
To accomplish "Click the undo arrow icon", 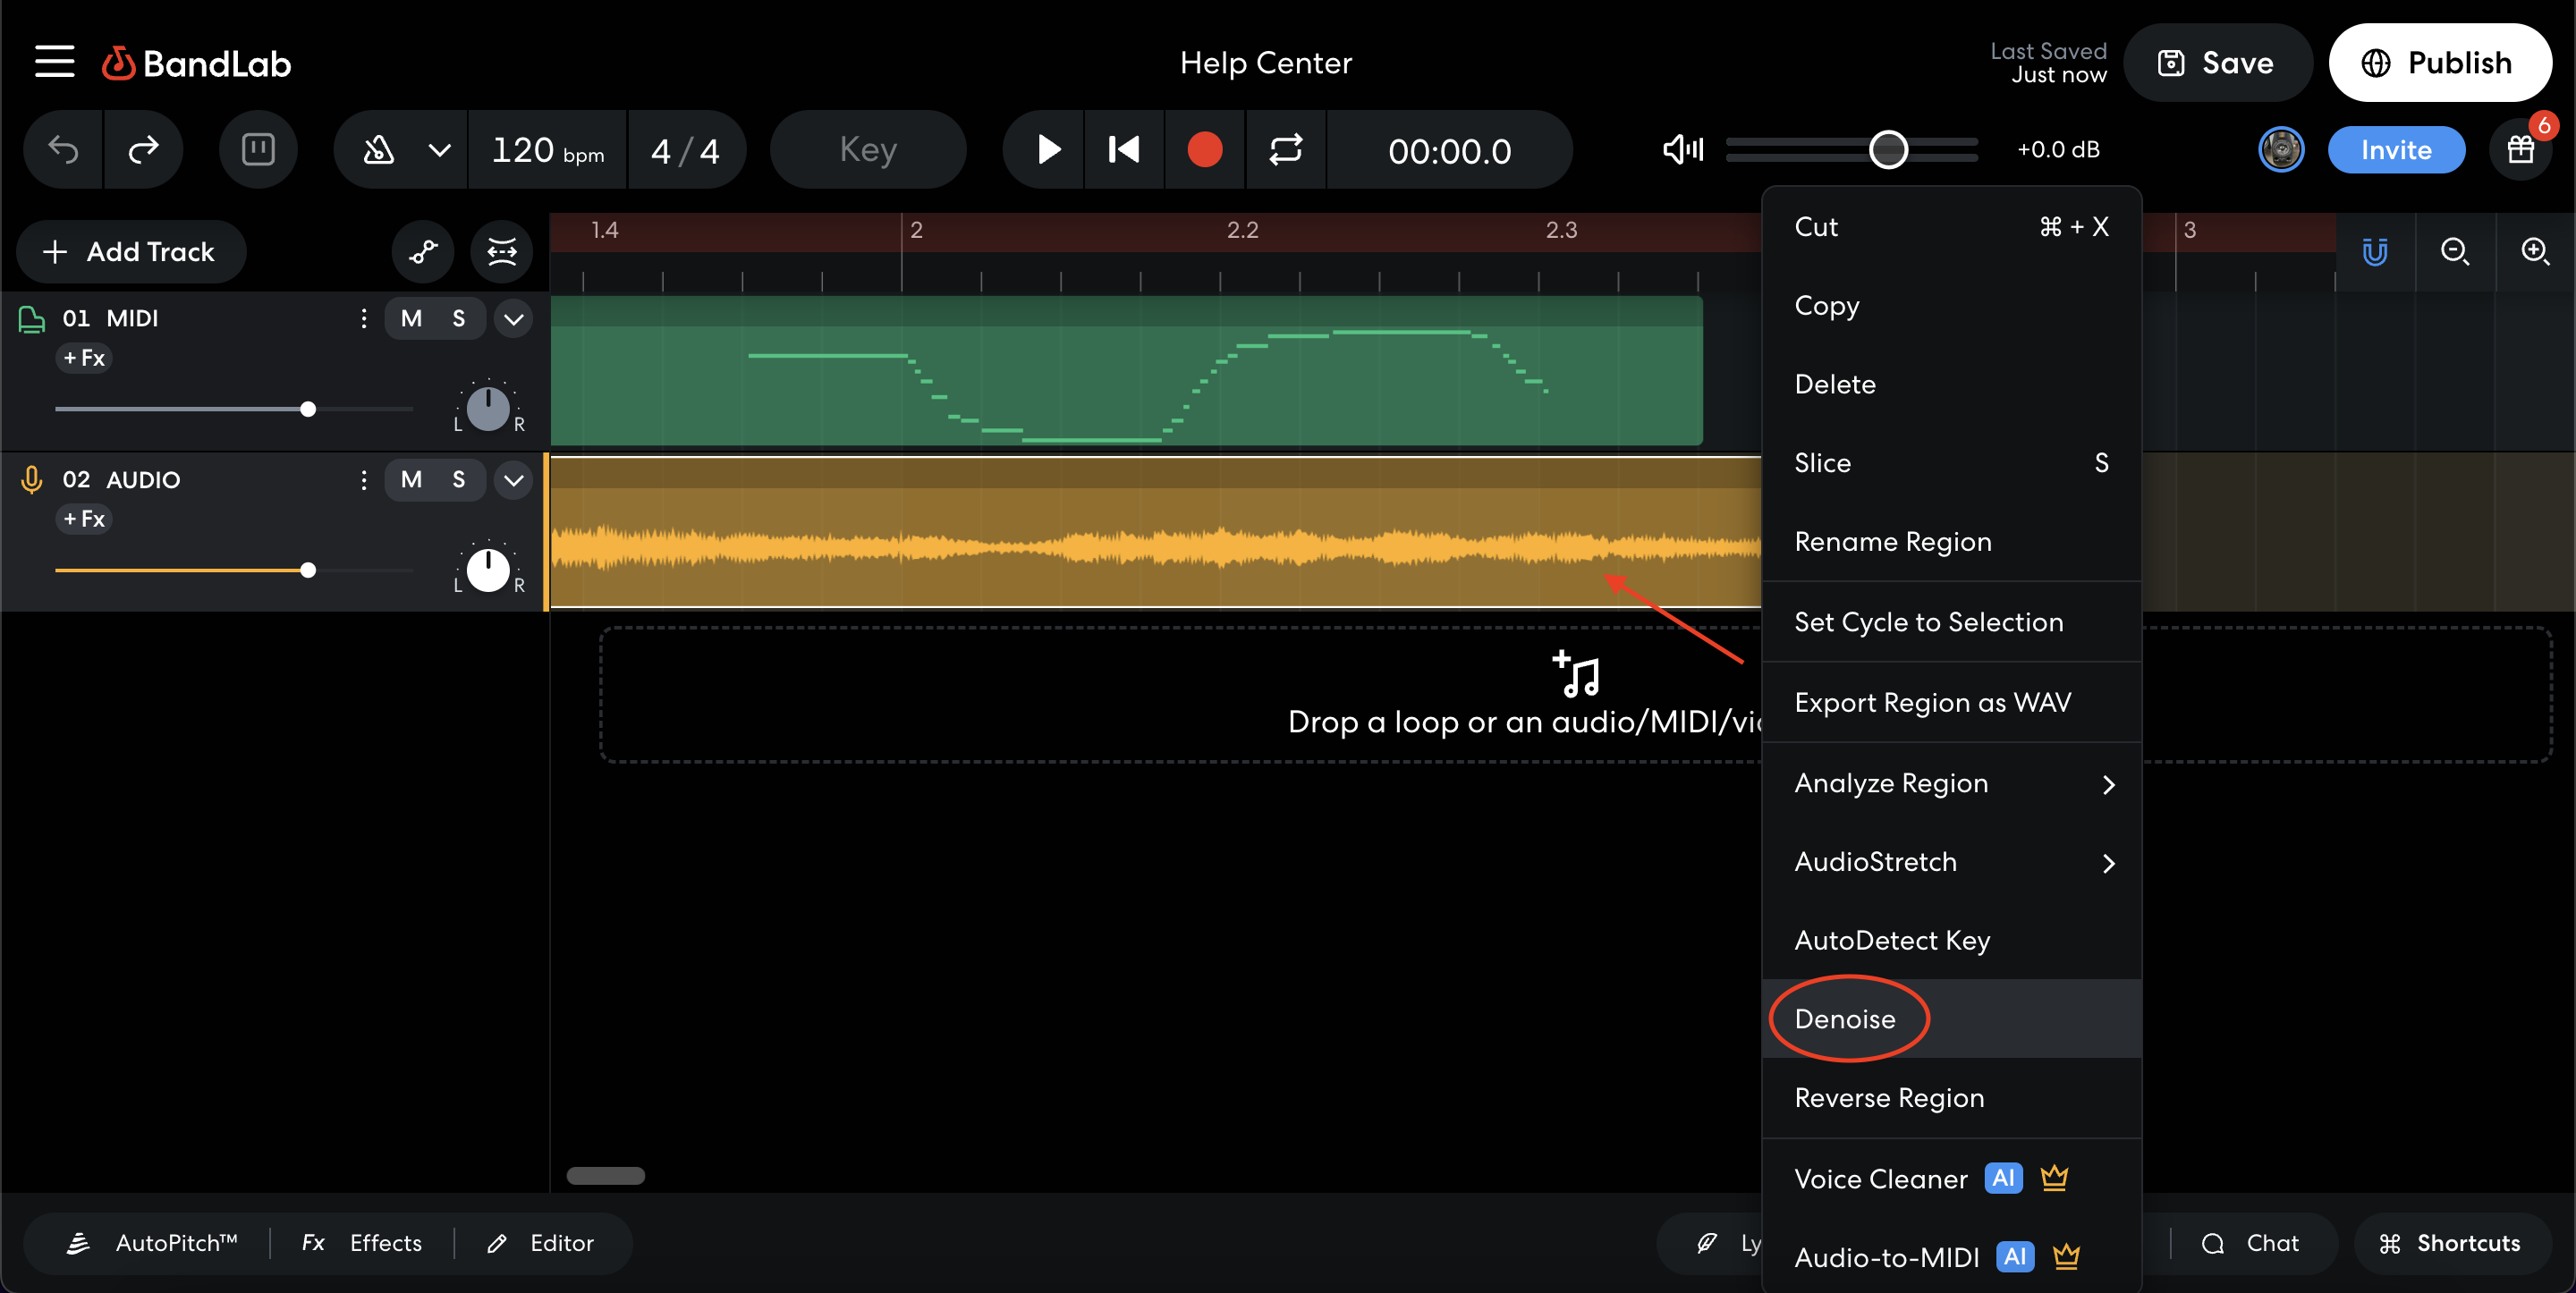I will coord(64,150).
